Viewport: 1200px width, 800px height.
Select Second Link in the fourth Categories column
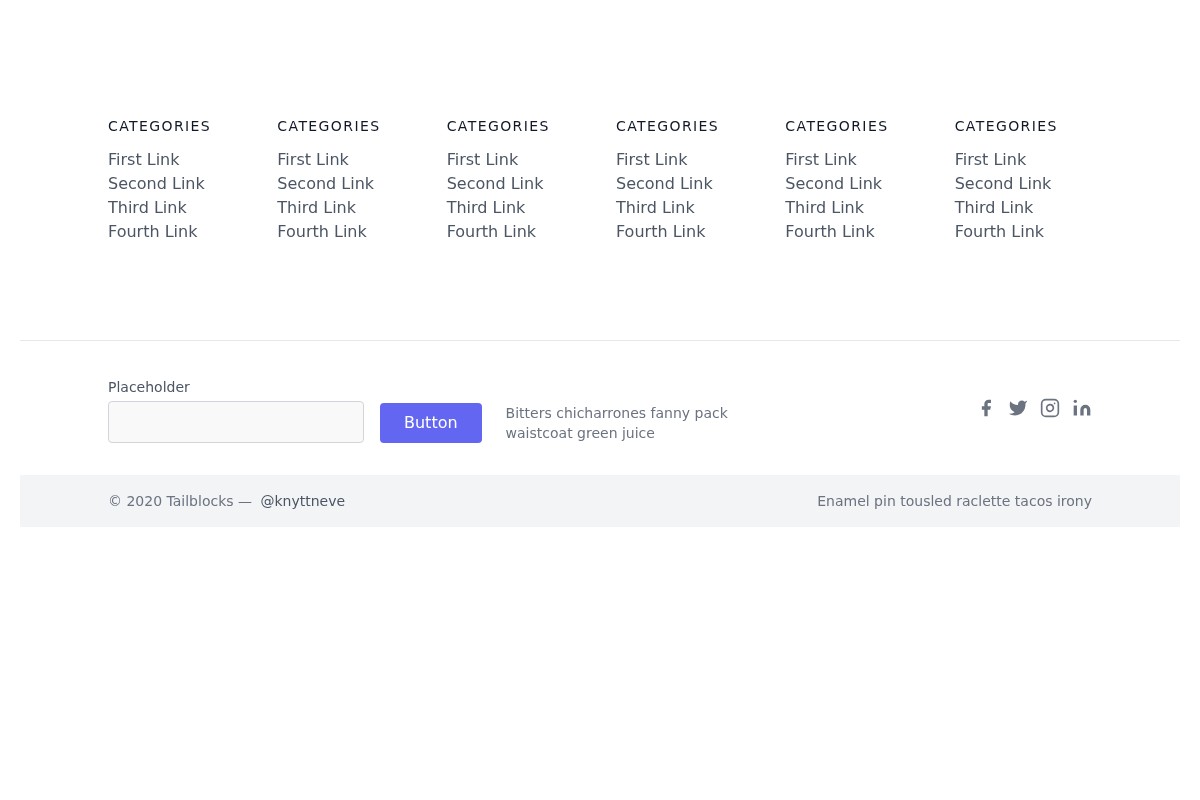(664, 183)
